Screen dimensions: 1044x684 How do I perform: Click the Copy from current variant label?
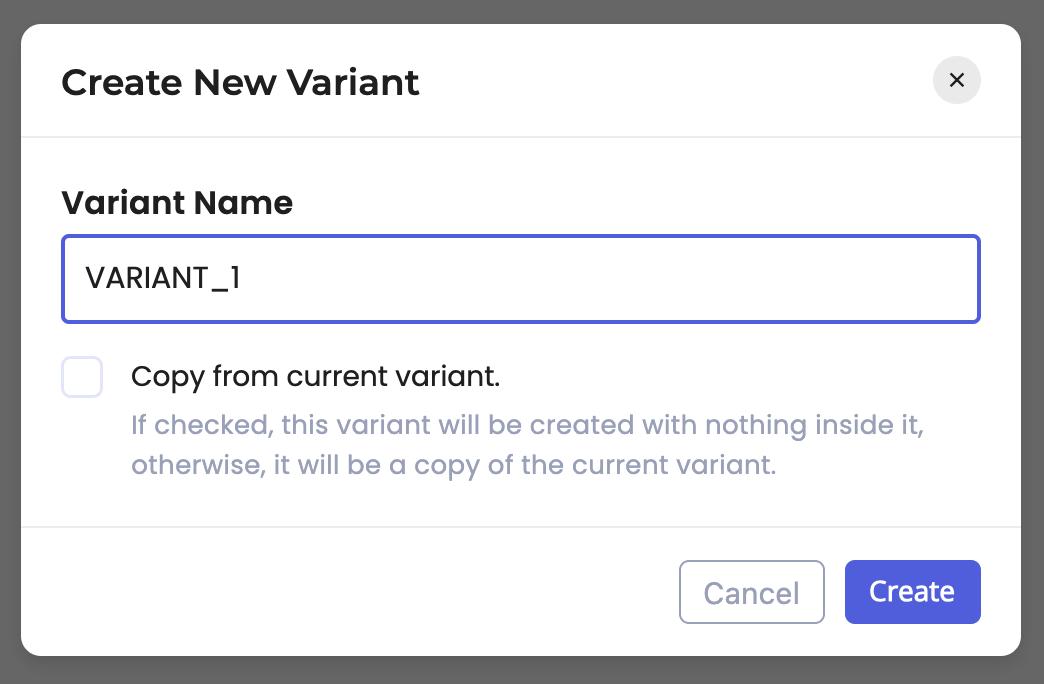click(315, 377)
